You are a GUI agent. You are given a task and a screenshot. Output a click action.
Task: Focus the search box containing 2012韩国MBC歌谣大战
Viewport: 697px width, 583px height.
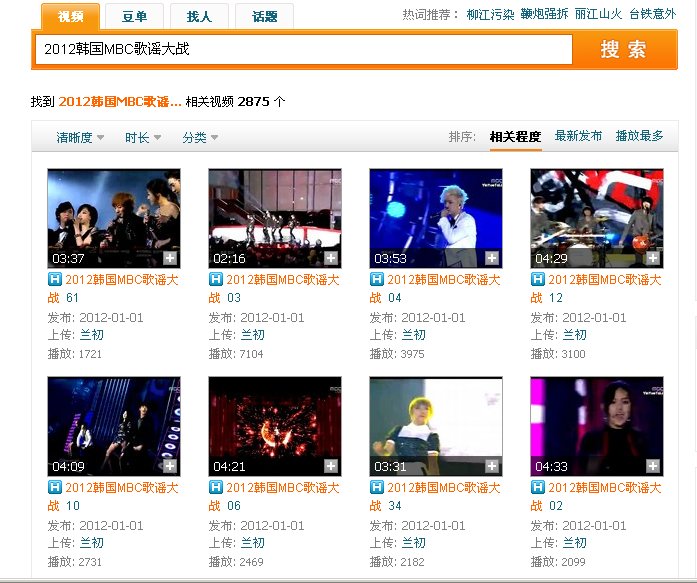(304, 49)
